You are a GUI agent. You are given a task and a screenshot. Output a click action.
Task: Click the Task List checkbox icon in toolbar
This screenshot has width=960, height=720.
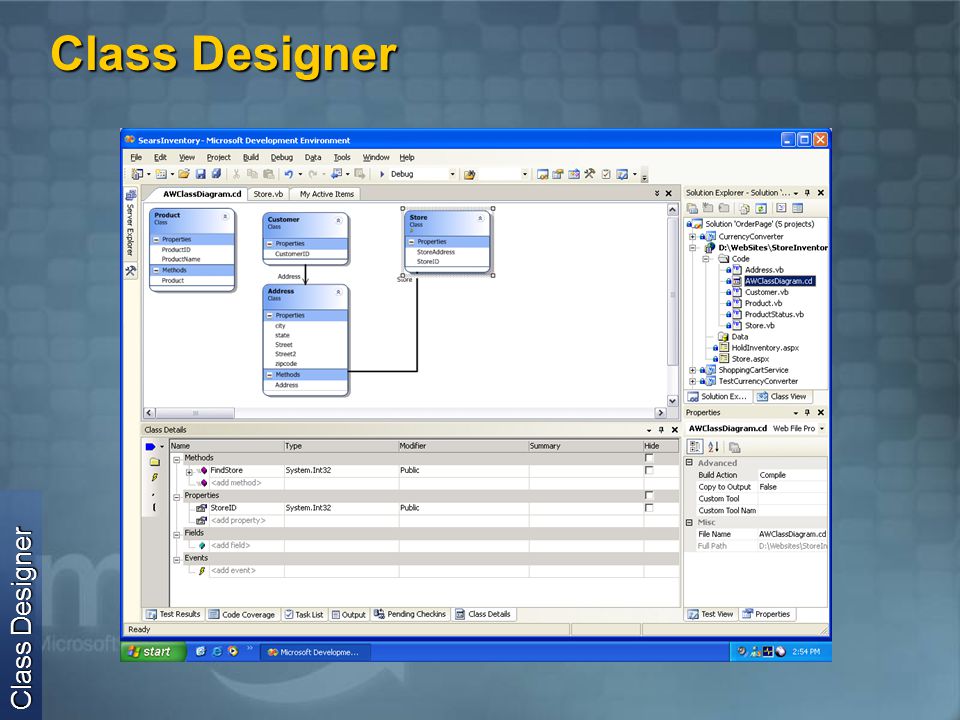click(x=606, y=174)
